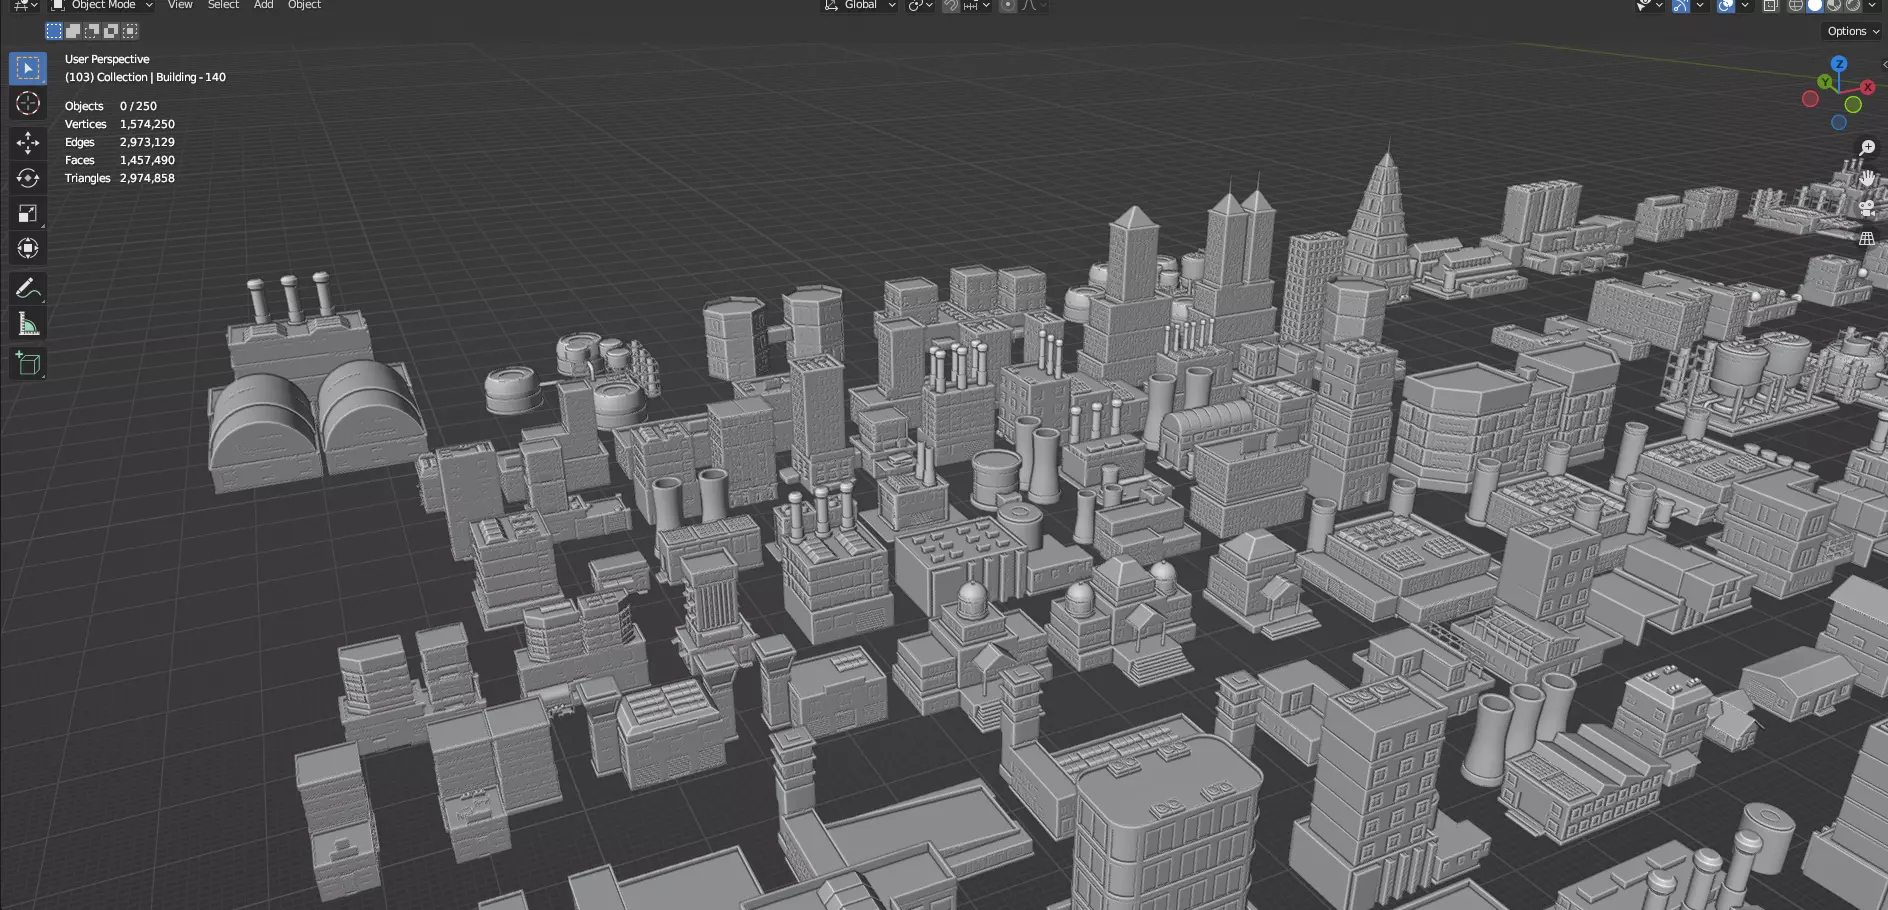The height and width of the screenshot is (910, 1888).
Task: Click the Vertices count '1,574,250'
Action: pyautogui.click(x=147, y=124)
